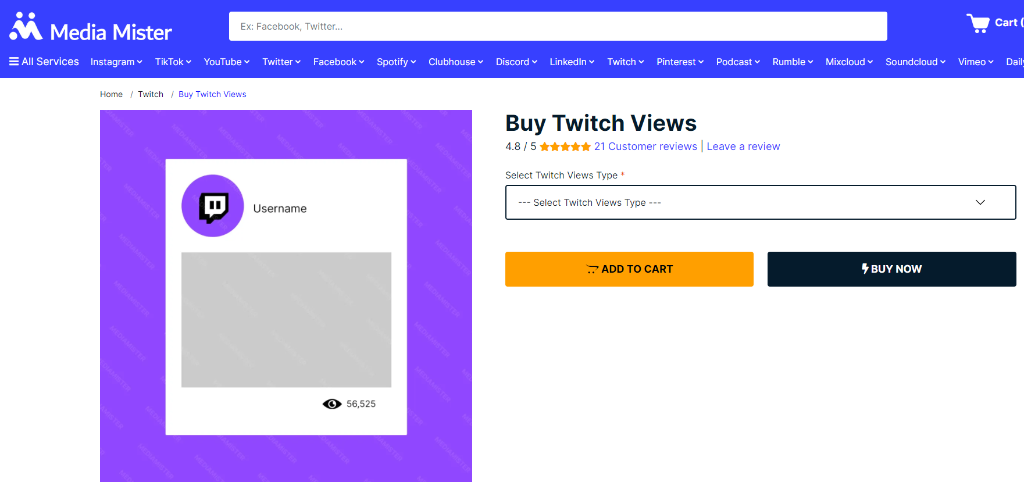1024x493 pixels.
Task: Focus the search field at top
Action: tap(558, 26)
